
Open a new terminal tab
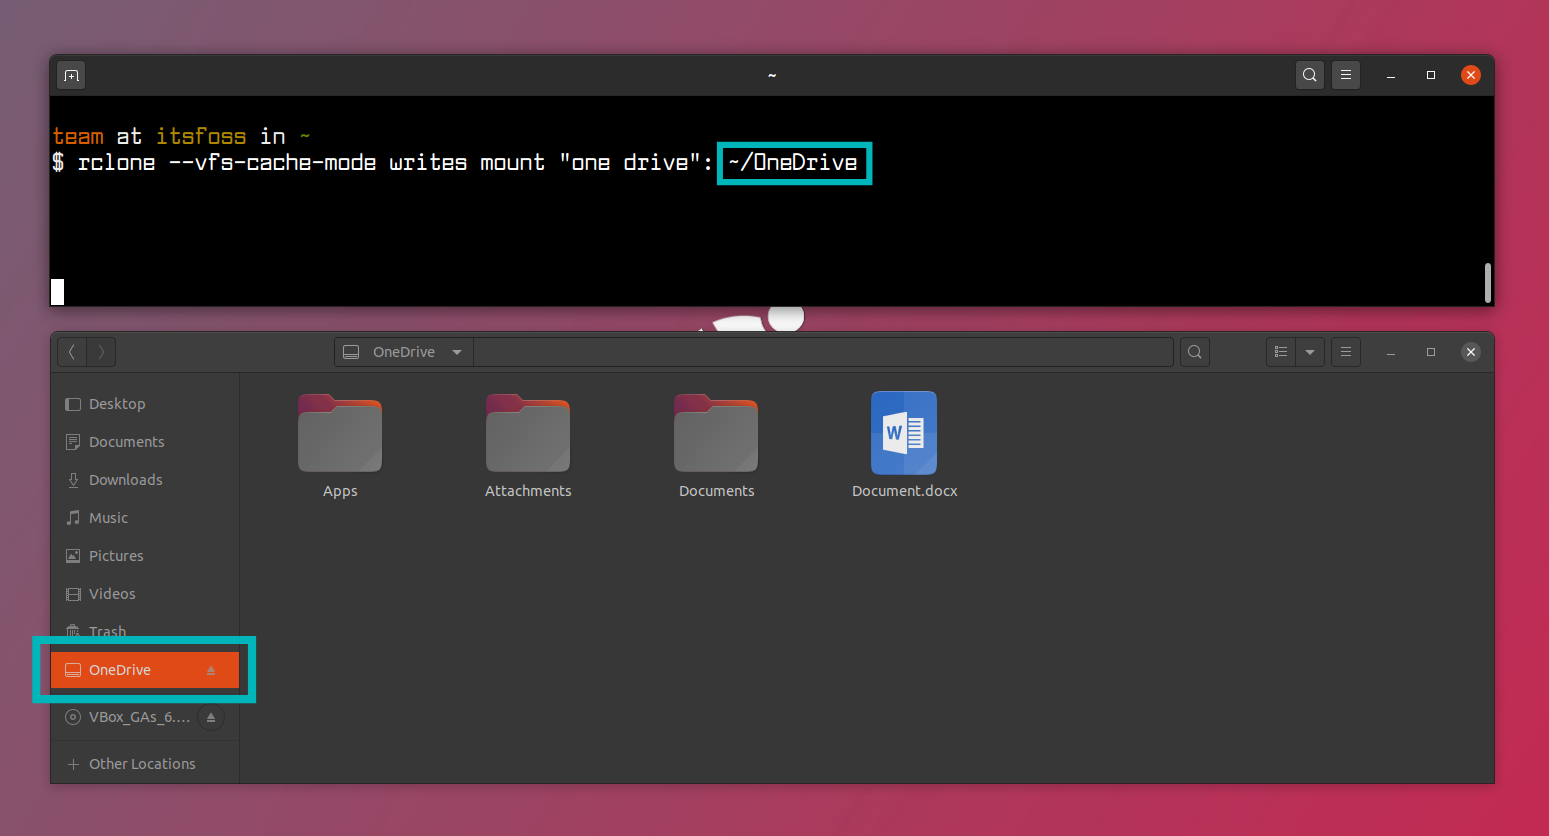coord(70,74)
